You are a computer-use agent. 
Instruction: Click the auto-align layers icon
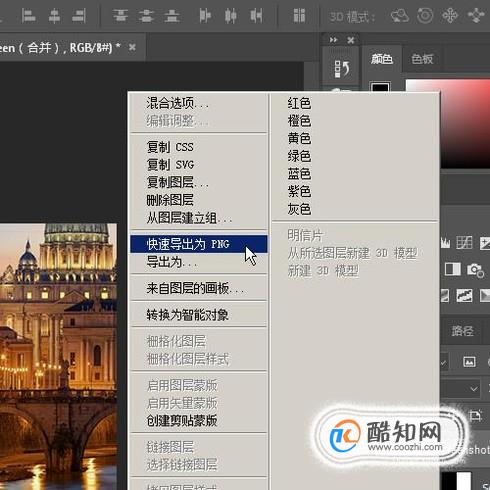point(299,16)
